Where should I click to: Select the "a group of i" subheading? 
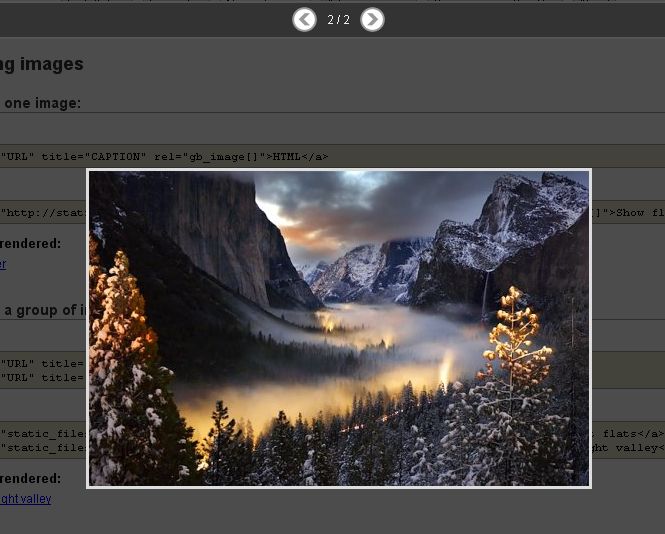tap(44, 310)
